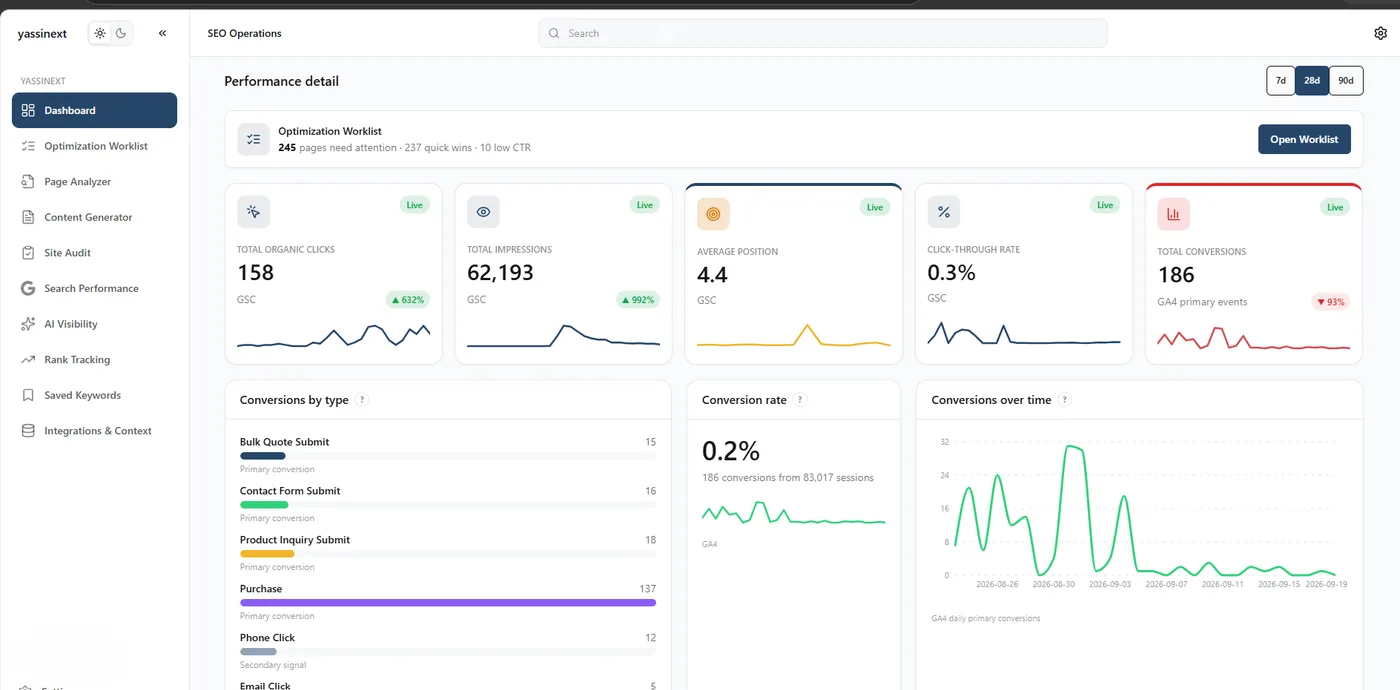Viewport: 1400px width, 690px height.
Task: Click the Google G icon for Search Performance
Action: [x=28, y=288]
